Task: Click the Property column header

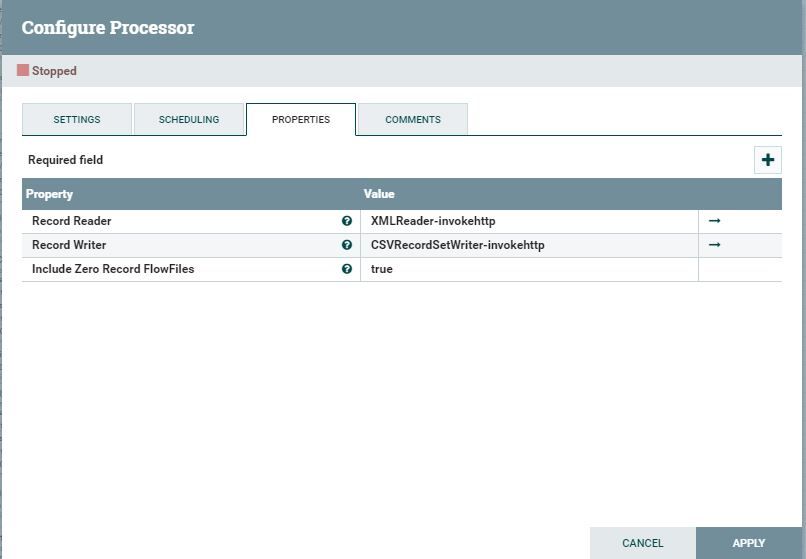Action: point(49,194)
